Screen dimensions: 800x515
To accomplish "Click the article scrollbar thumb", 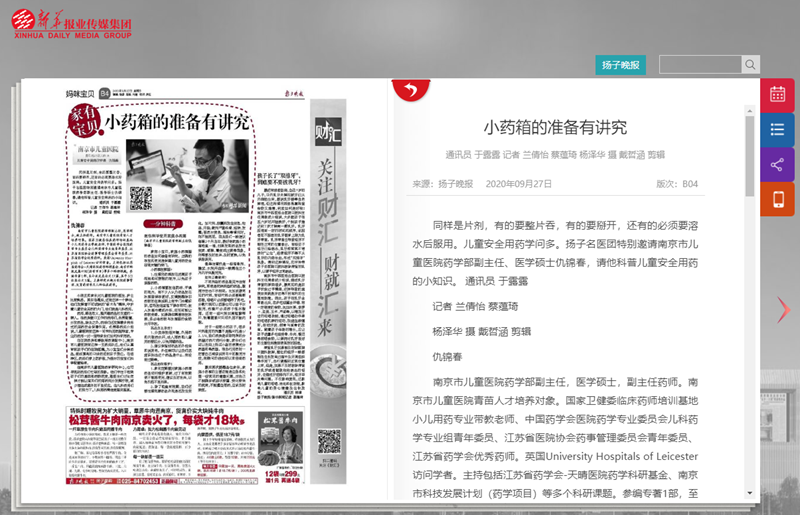I will pos(749,156).
